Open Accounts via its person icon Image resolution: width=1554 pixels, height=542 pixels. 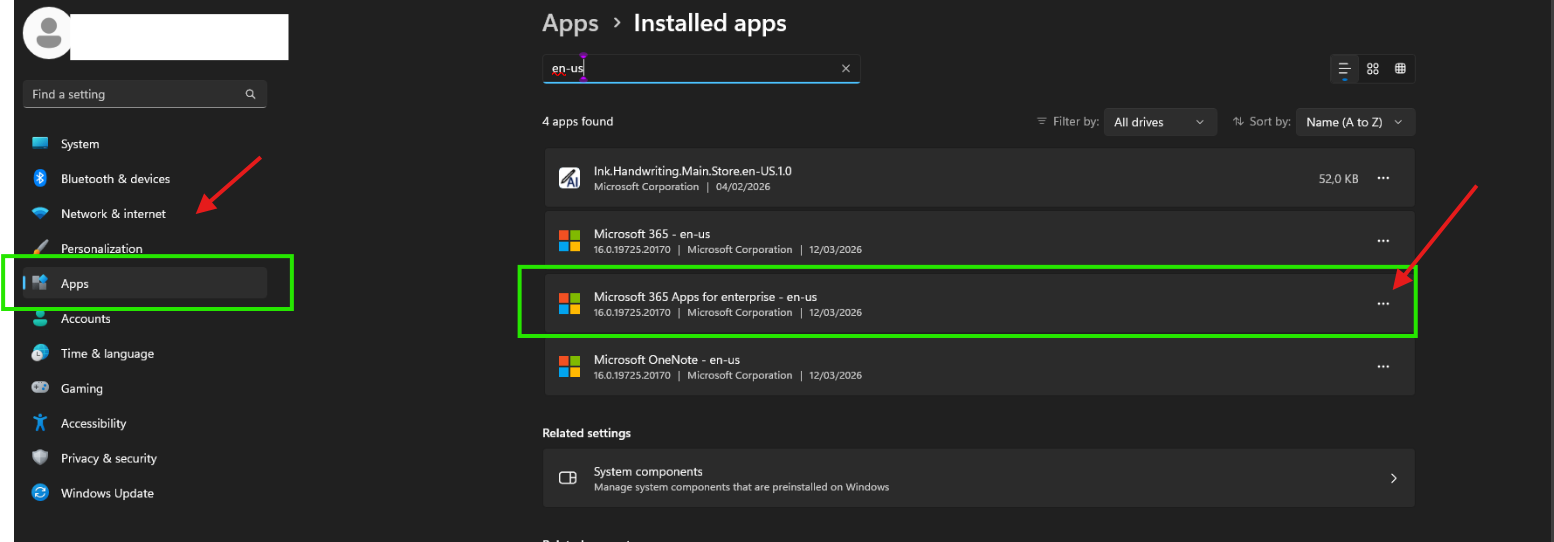click(x=40, y=318)
